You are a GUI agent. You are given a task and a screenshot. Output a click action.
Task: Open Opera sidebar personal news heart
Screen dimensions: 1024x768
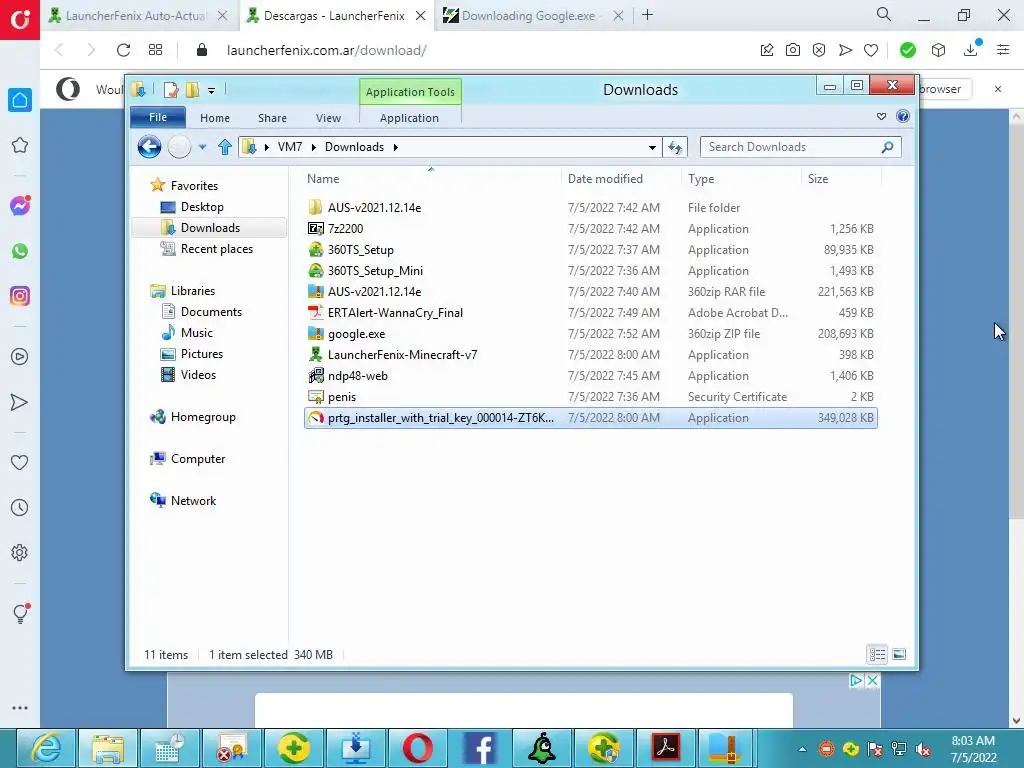(20, 462)
